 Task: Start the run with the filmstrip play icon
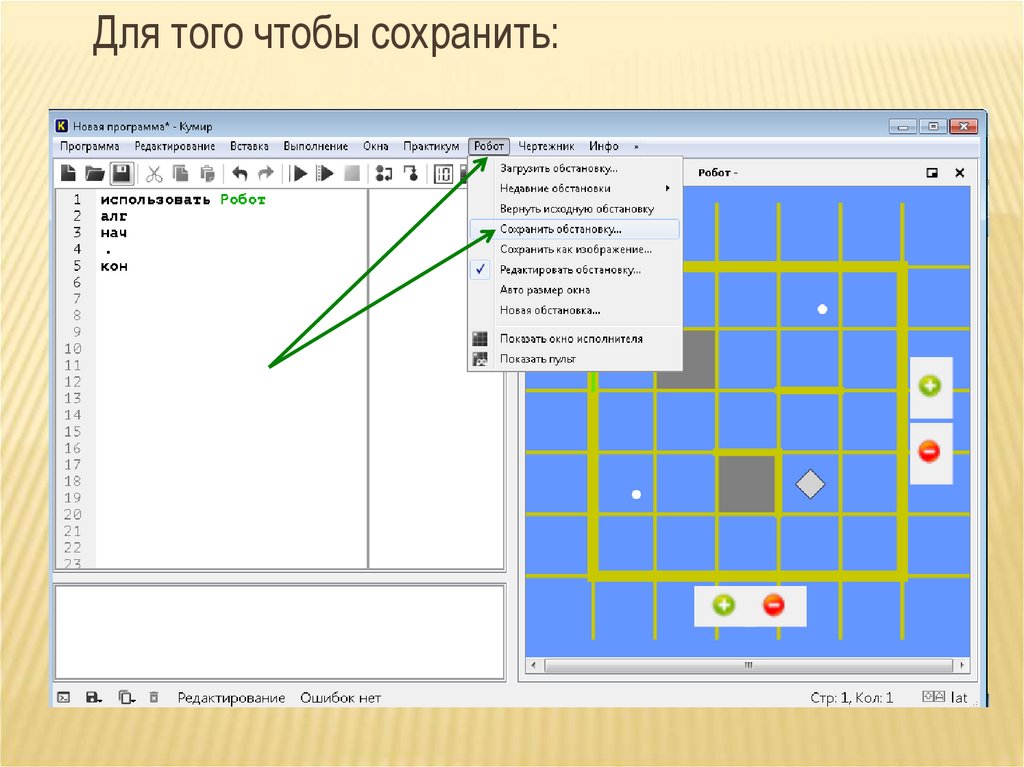(325, 173)
